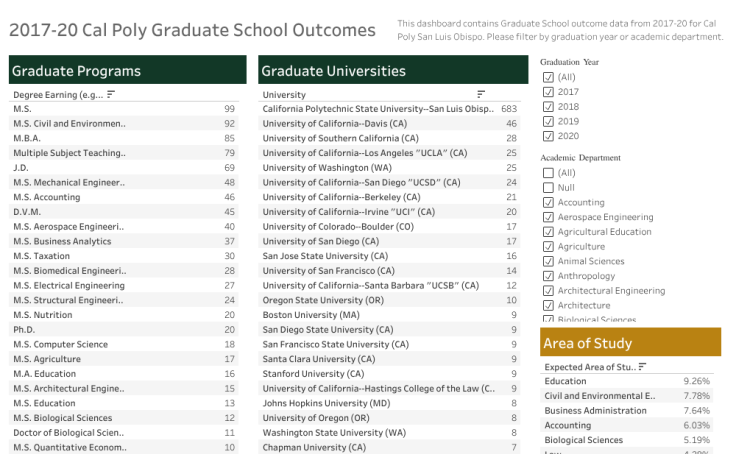Uncheck the 2019 graduation year filter

[x=547, y=121]
